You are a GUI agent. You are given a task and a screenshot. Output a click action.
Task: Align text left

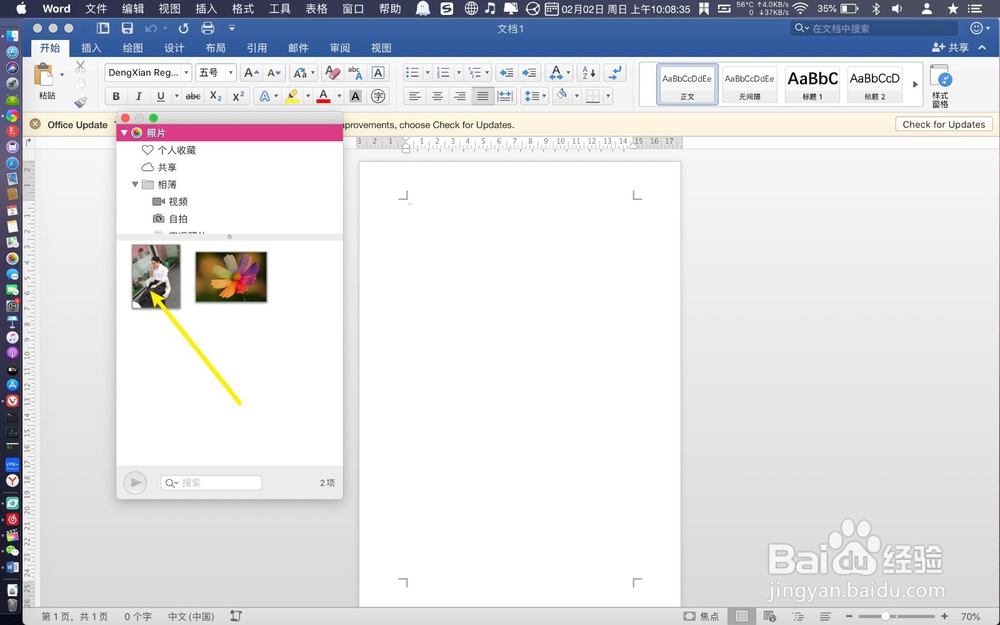[415, 96]
